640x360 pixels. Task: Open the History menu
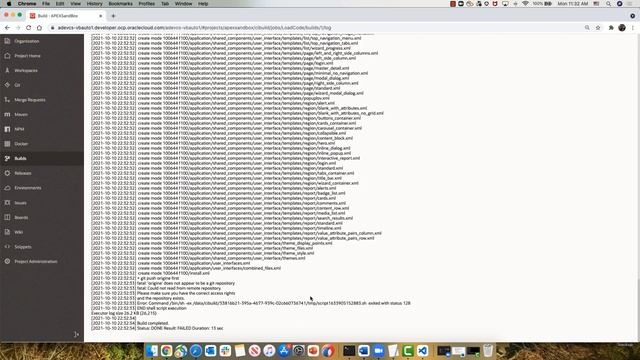coord(94,4)
